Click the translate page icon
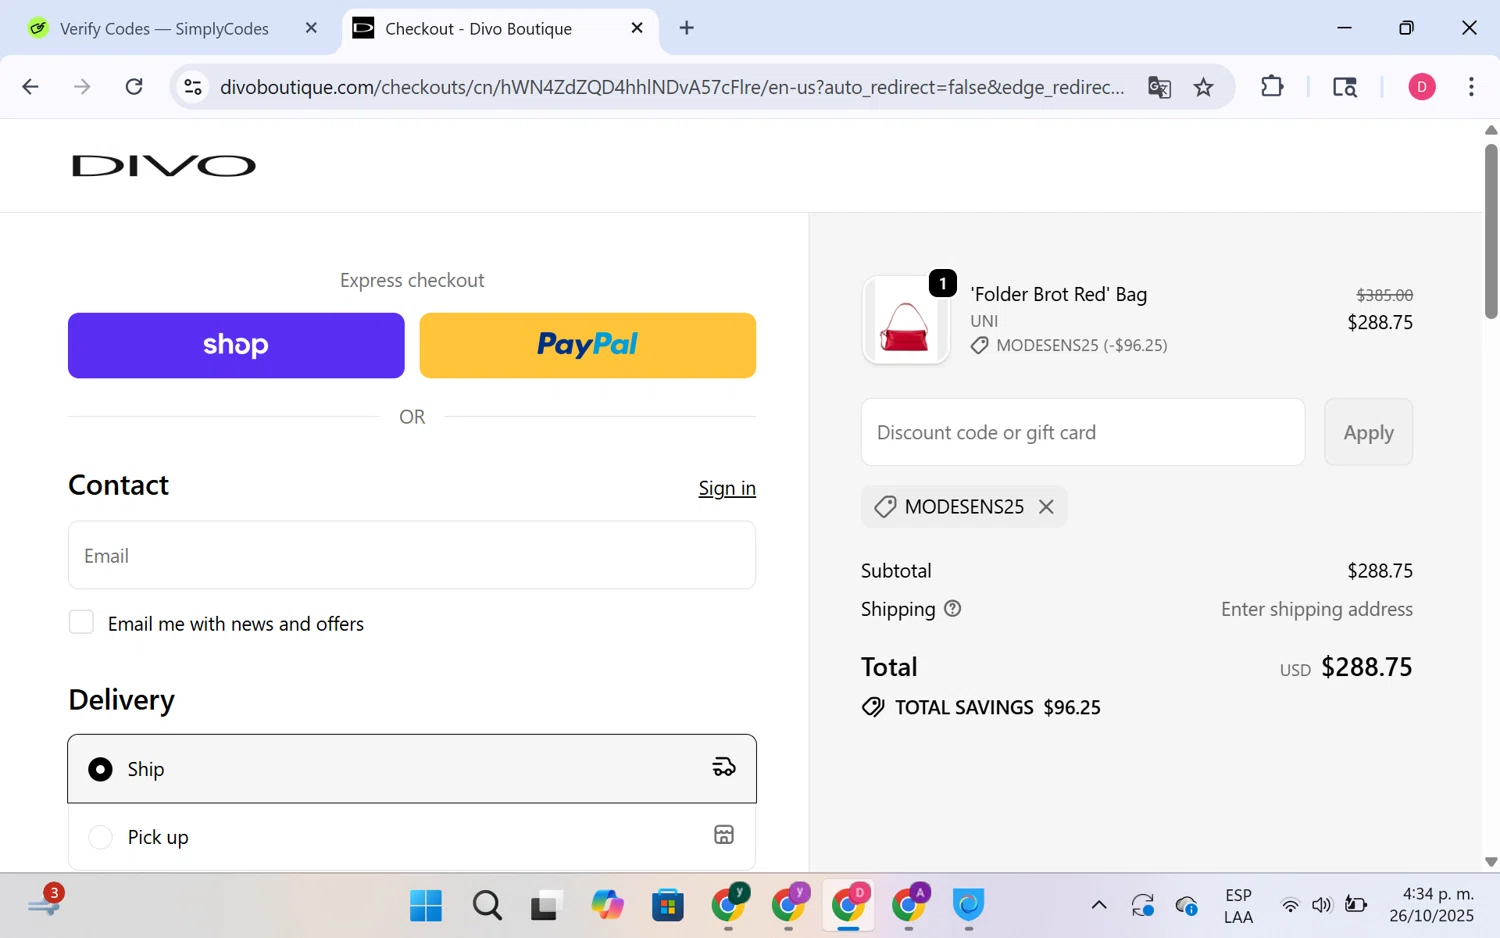Viewport: 1500px width, 938px height. (1159, 87)
